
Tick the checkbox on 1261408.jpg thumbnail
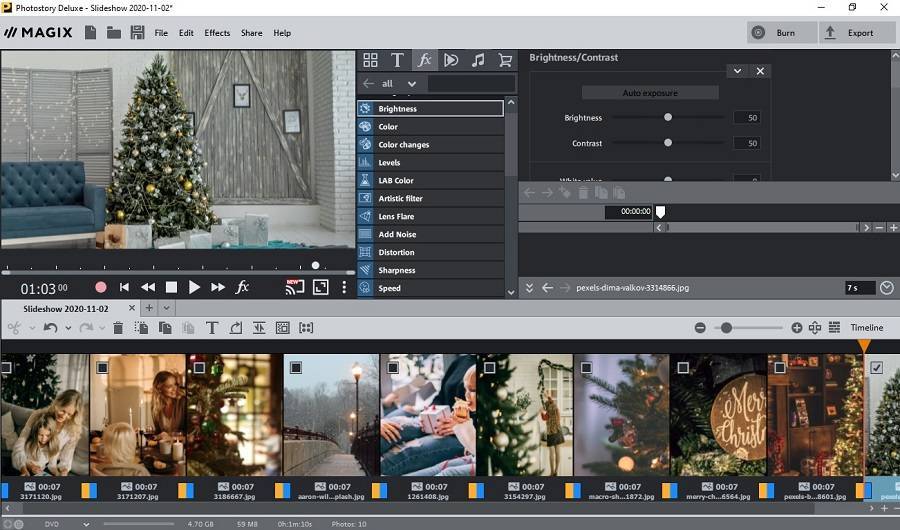[x=393, y=368]
